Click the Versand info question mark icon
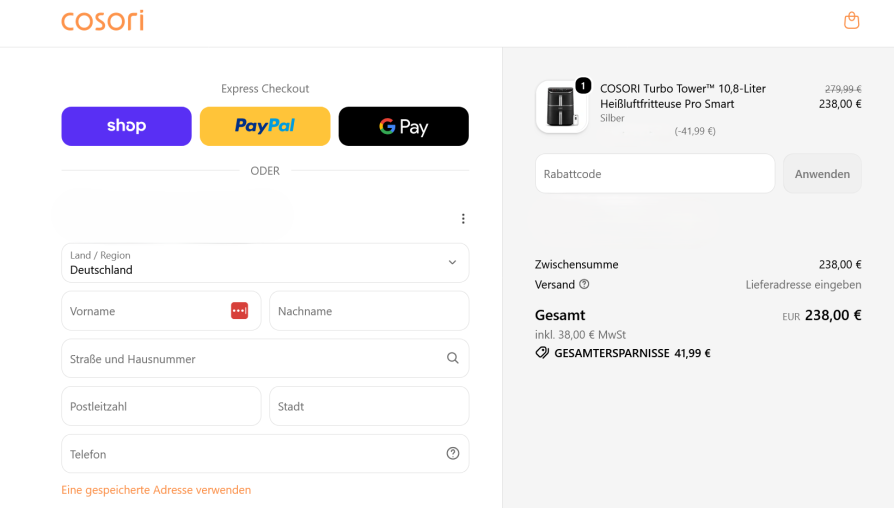This screenshot has width=894, height=508. 584,284
